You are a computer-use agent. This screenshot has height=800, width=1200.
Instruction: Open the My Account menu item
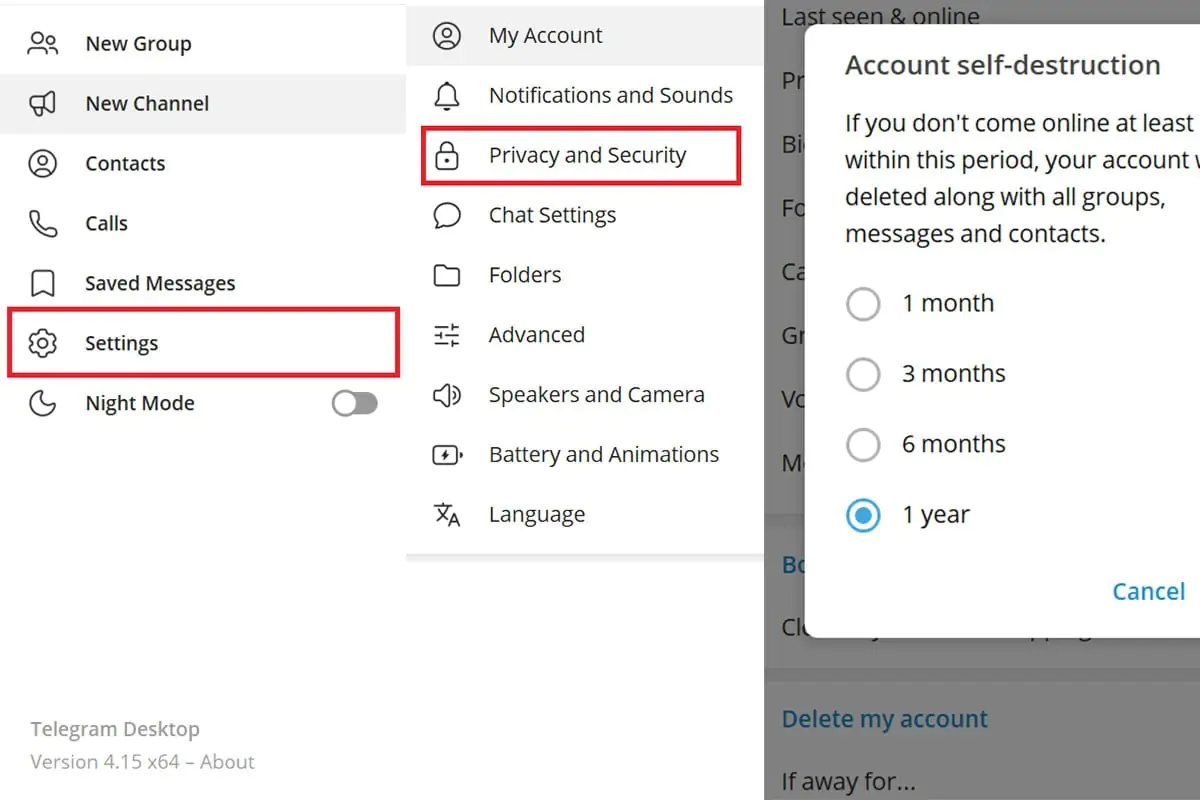click(585, 36)
